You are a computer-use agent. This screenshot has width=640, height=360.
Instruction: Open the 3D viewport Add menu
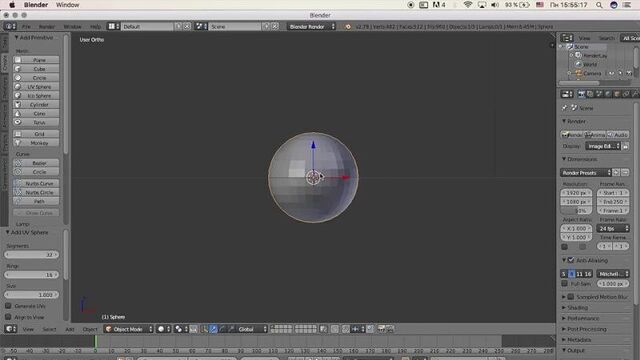70,329
